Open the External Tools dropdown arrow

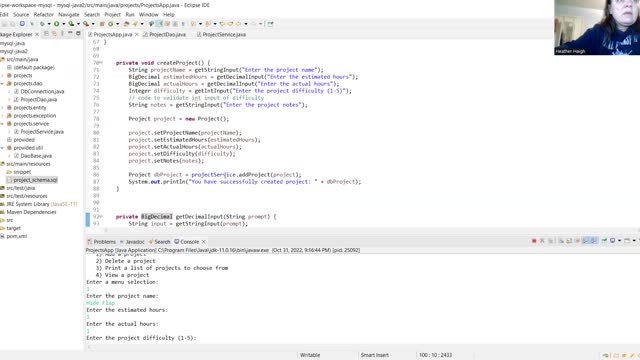93,24
